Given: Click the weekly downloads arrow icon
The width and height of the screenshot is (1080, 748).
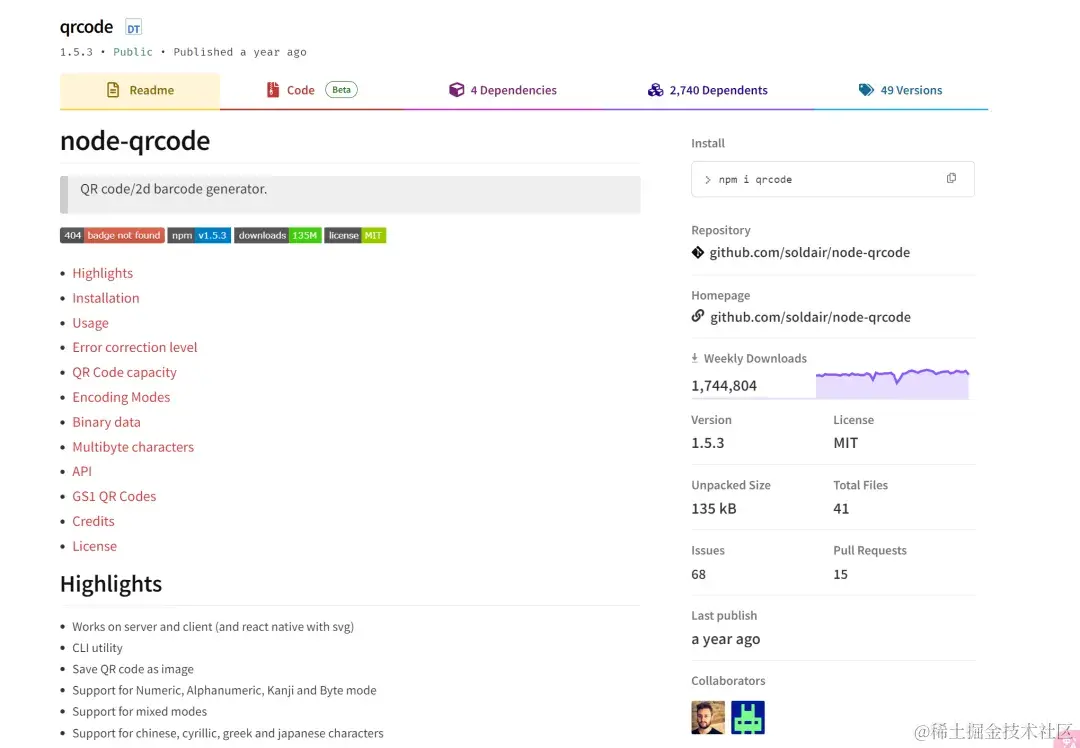Looking at the screenshot, I should (x=694, y=358).
